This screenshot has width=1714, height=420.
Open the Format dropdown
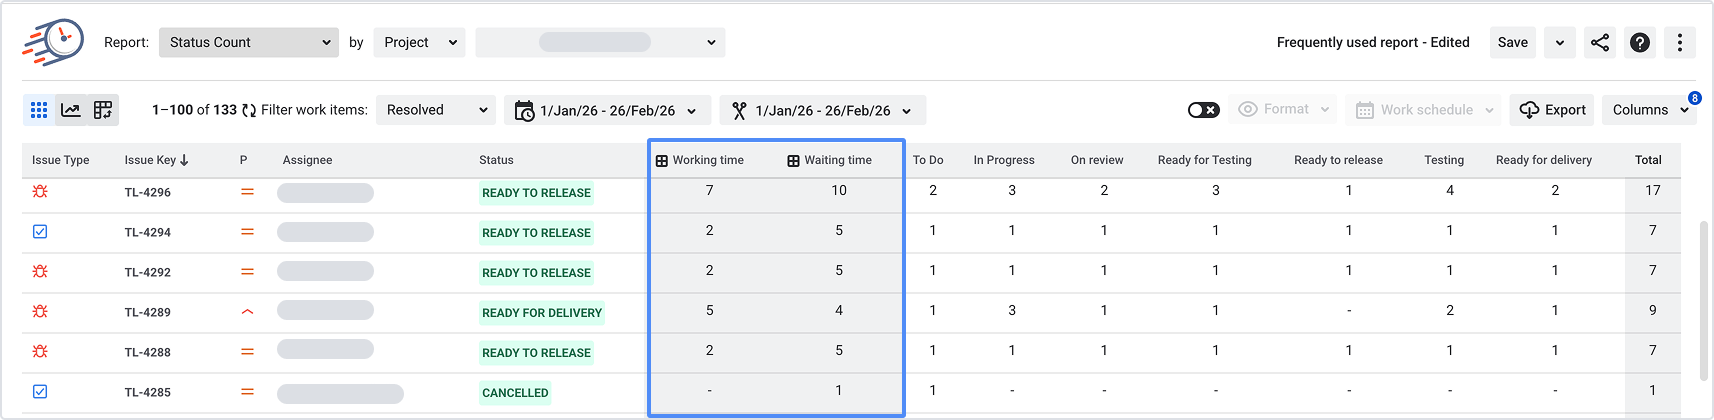point(1284,109)
